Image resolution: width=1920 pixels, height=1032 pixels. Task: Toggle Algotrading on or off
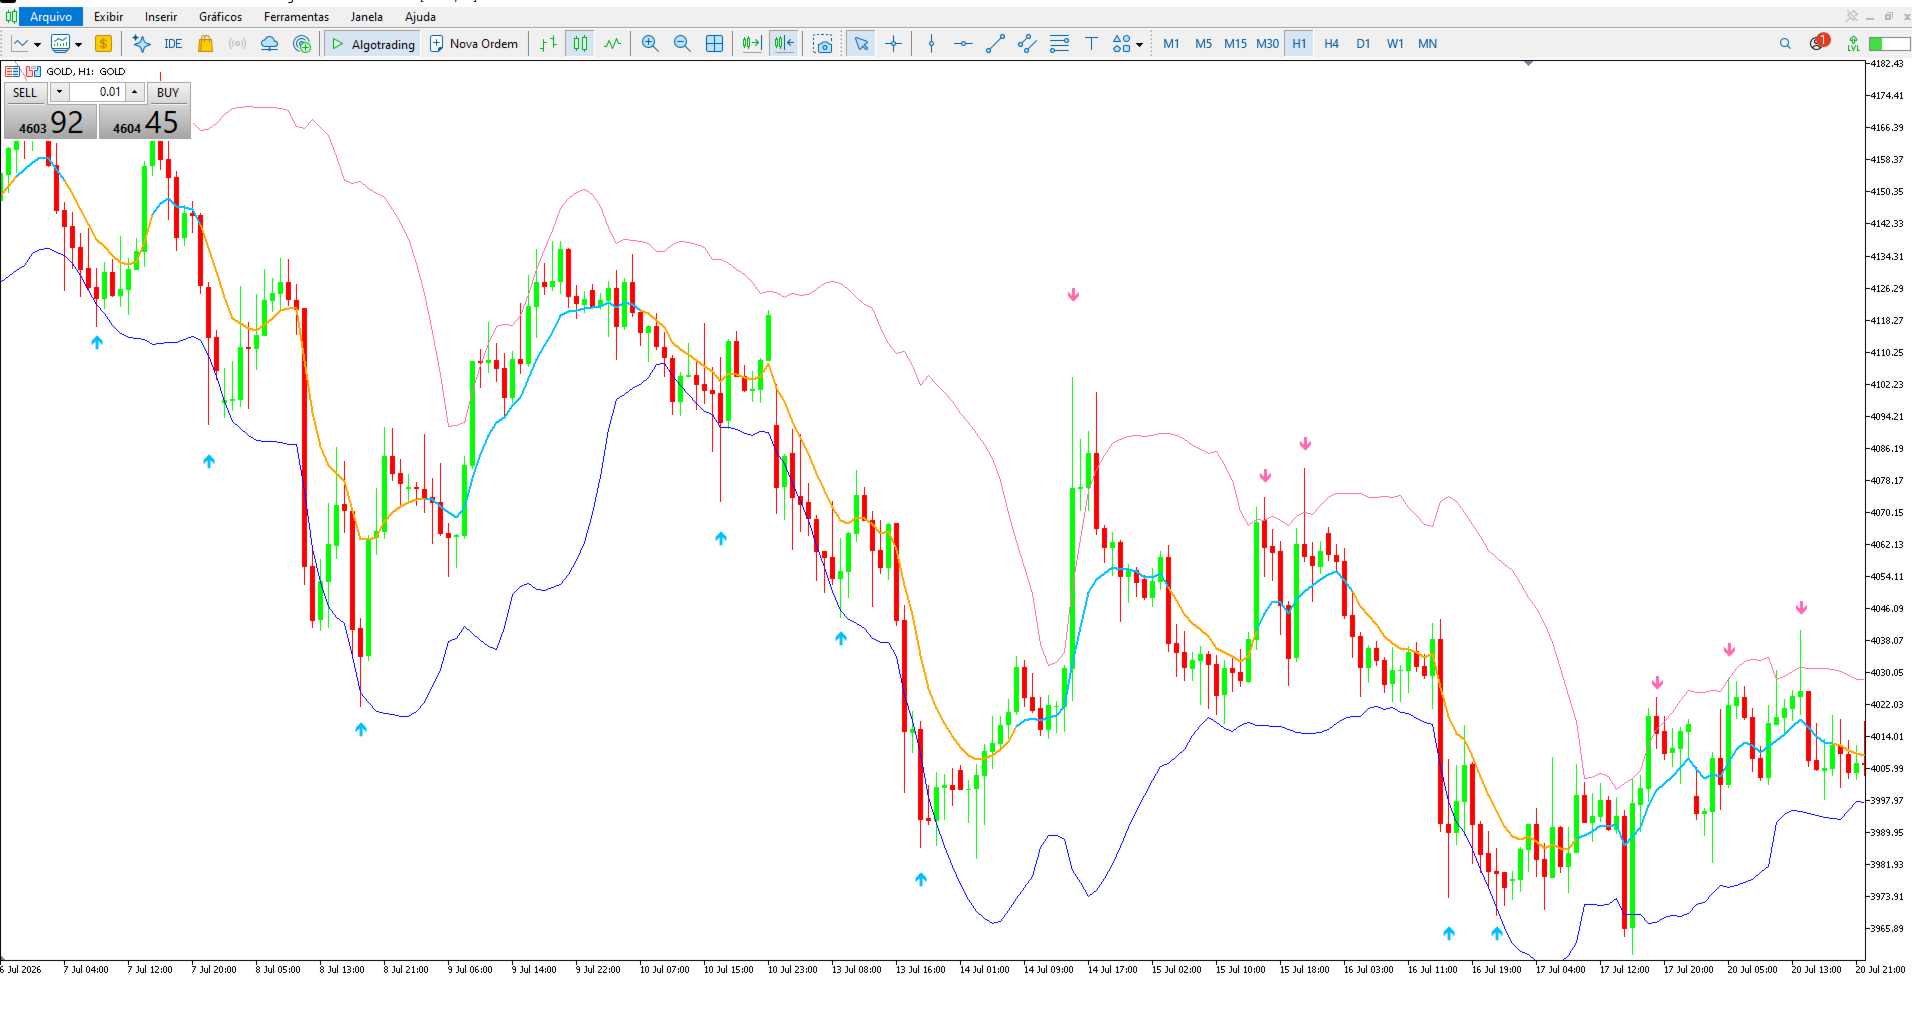tap(372, 44)
